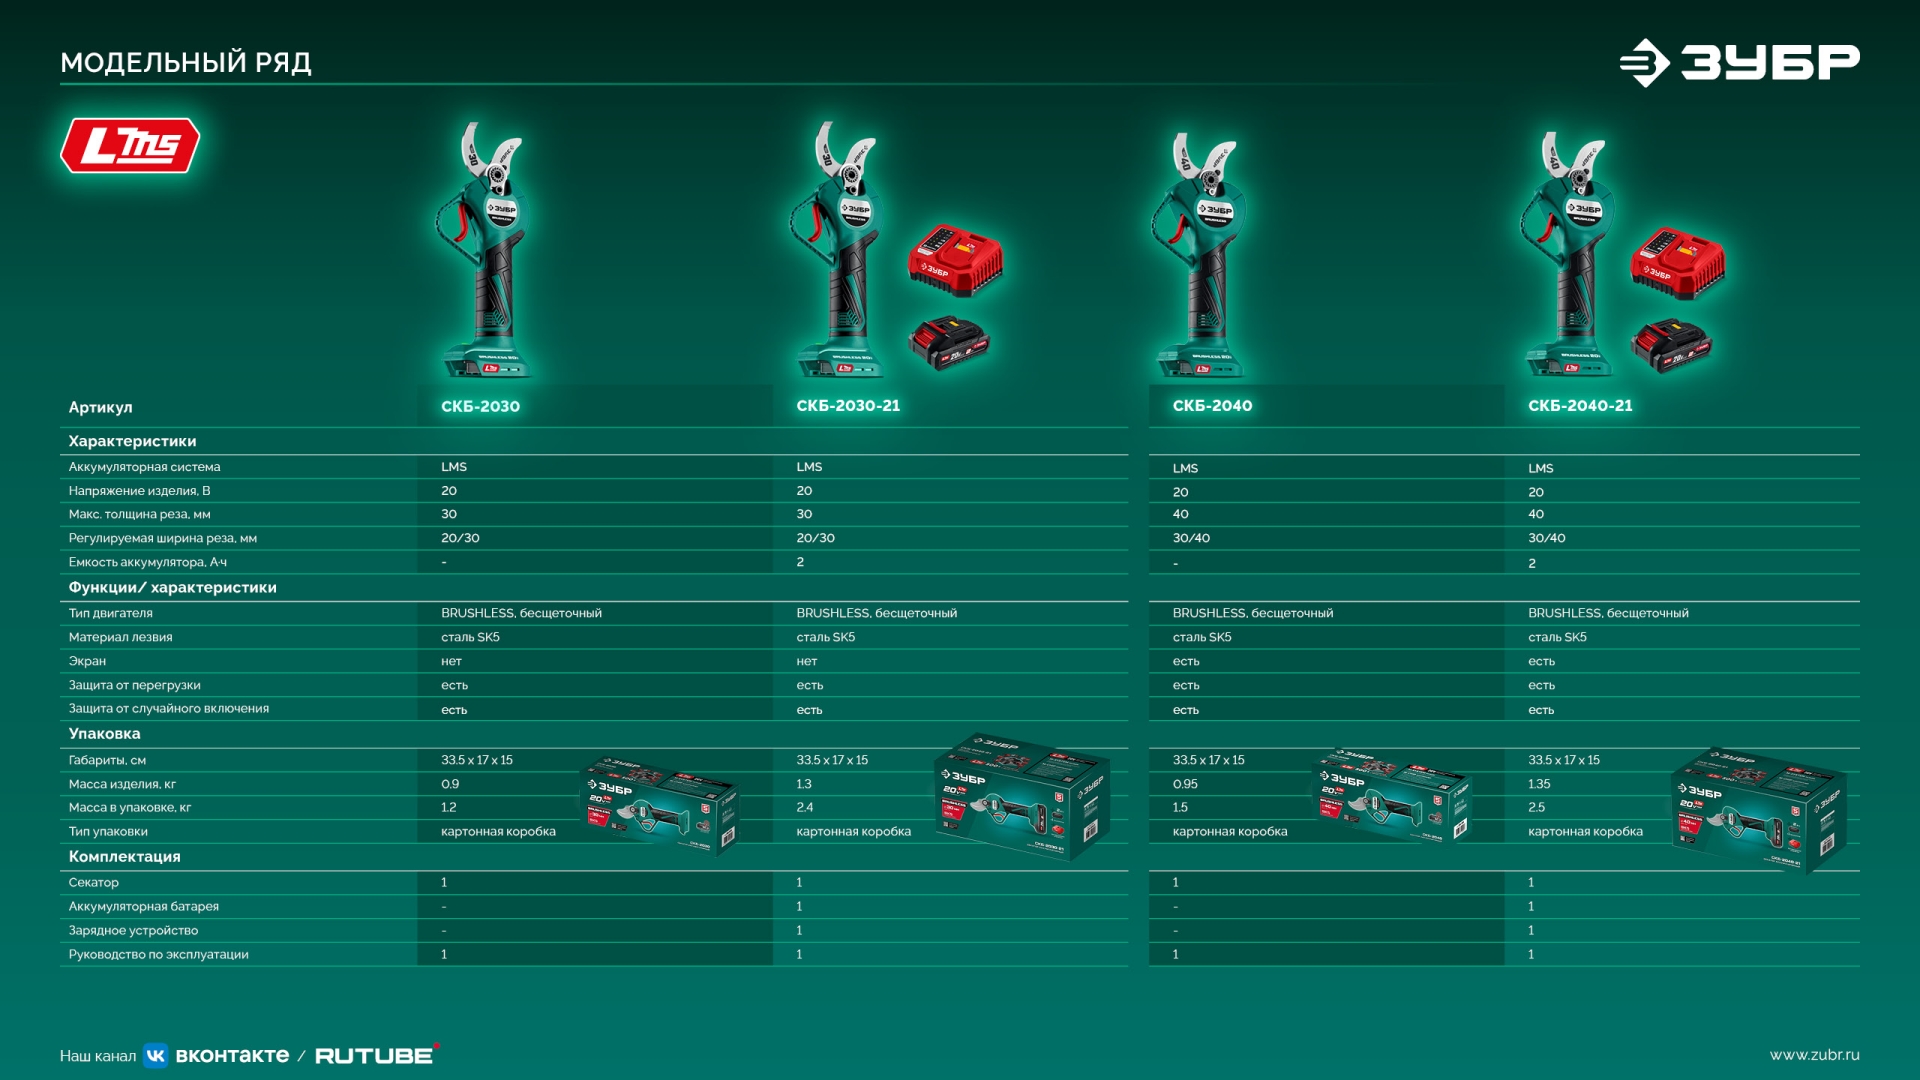Click the Упаковка section header

[x=104, y=734]
